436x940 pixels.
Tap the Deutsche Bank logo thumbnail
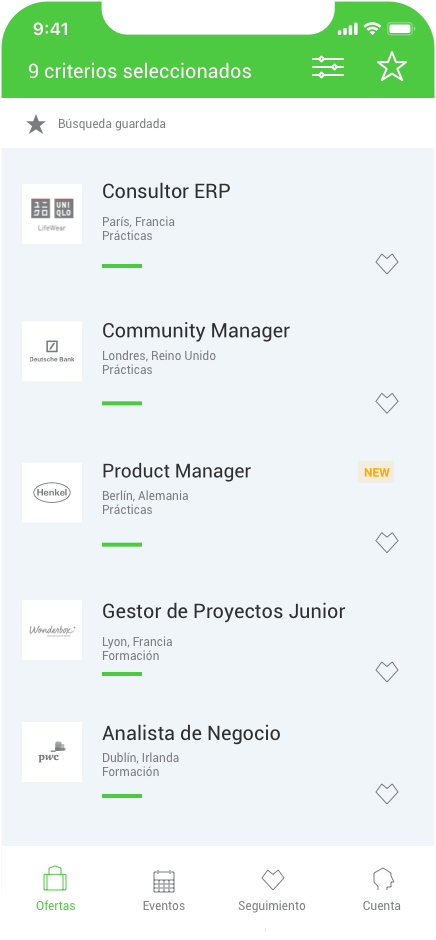click(52, 351)
